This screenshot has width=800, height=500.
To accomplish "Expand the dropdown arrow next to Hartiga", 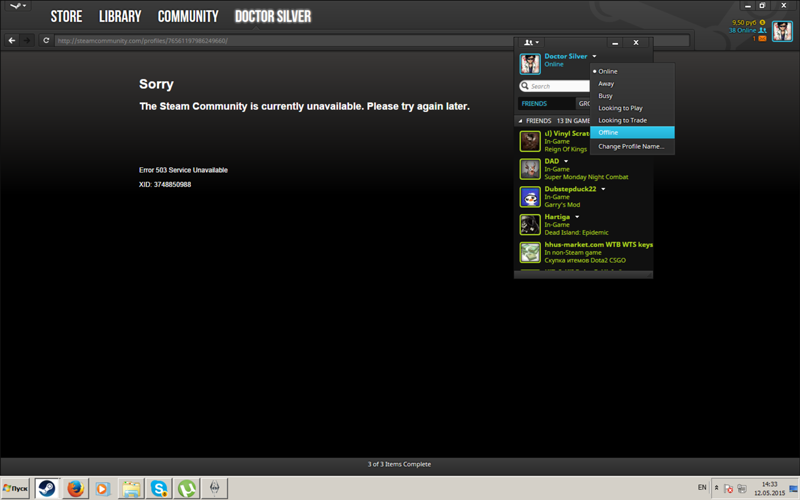I will [x=577, y=217].
